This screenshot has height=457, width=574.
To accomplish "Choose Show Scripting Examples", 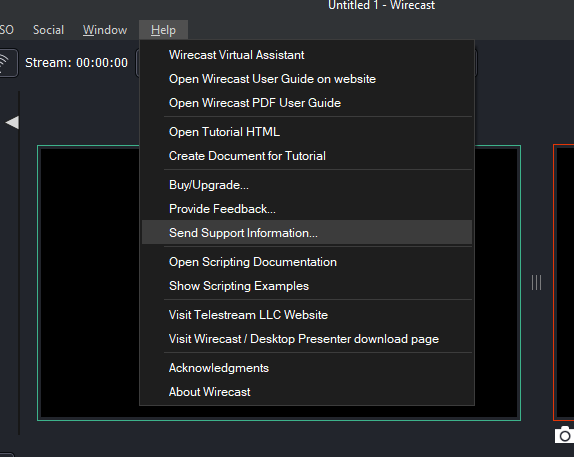I will click(x=307, y=286).
